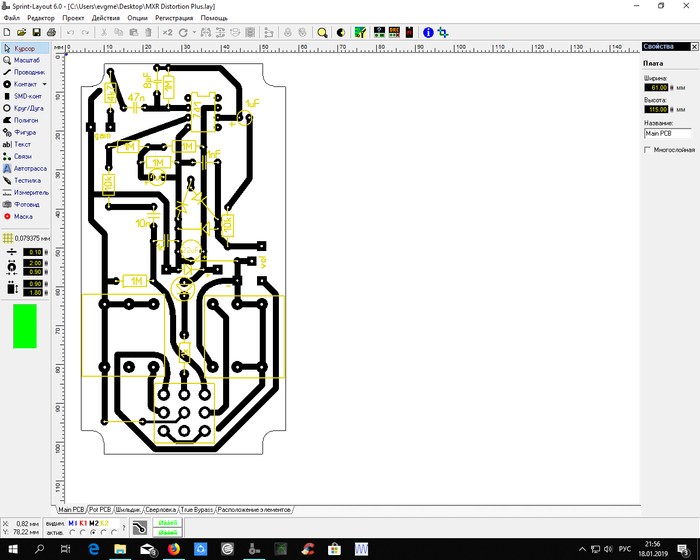The width and height of the screenshot is (700, 560).
Task: Select the K1 active layer radio button
Action: [81, 532]
